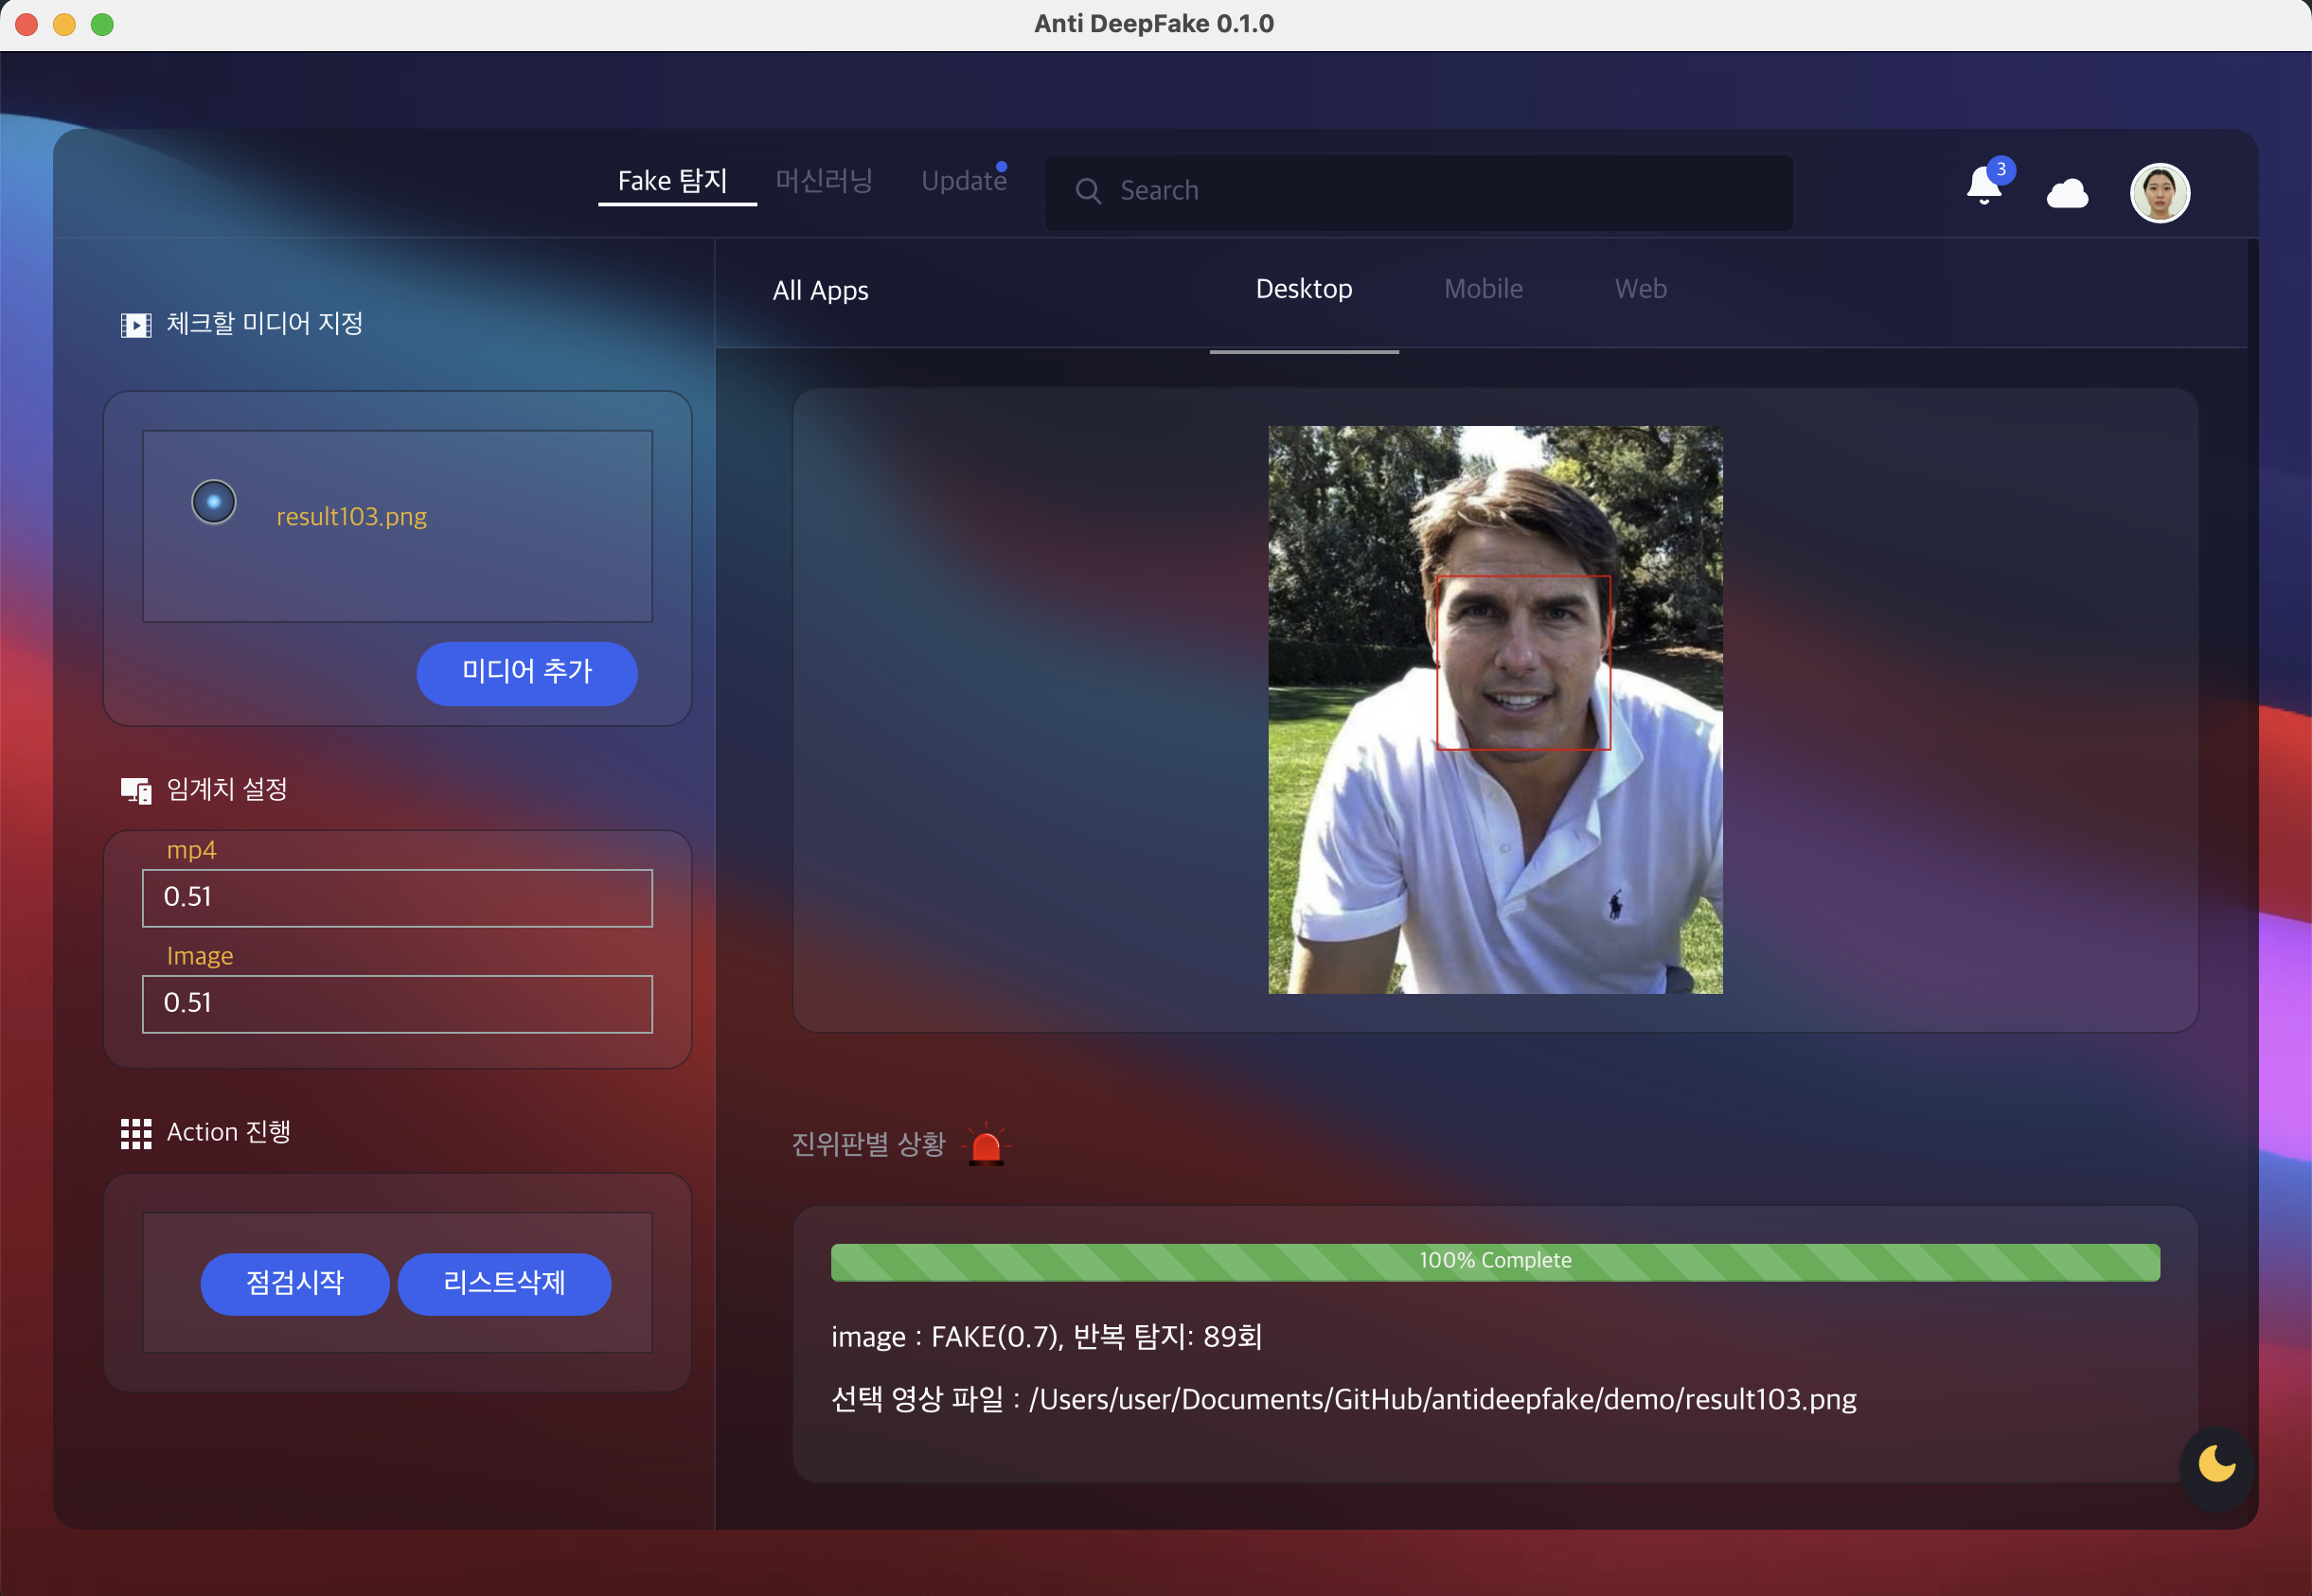Open the notification bell with badge 3
The image size is (2312, 1596).
click(x=1984, y=187)
